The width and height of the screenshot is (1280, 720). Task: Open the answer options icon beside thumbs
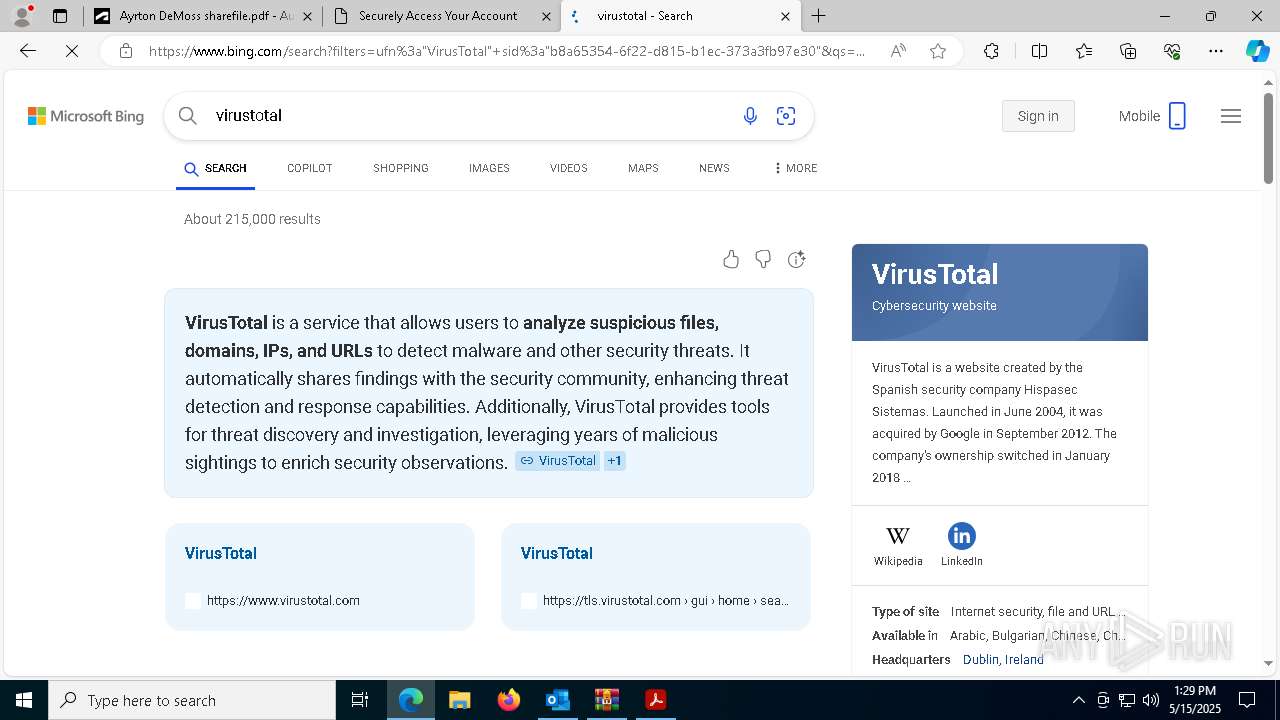(x=796, y=260)
